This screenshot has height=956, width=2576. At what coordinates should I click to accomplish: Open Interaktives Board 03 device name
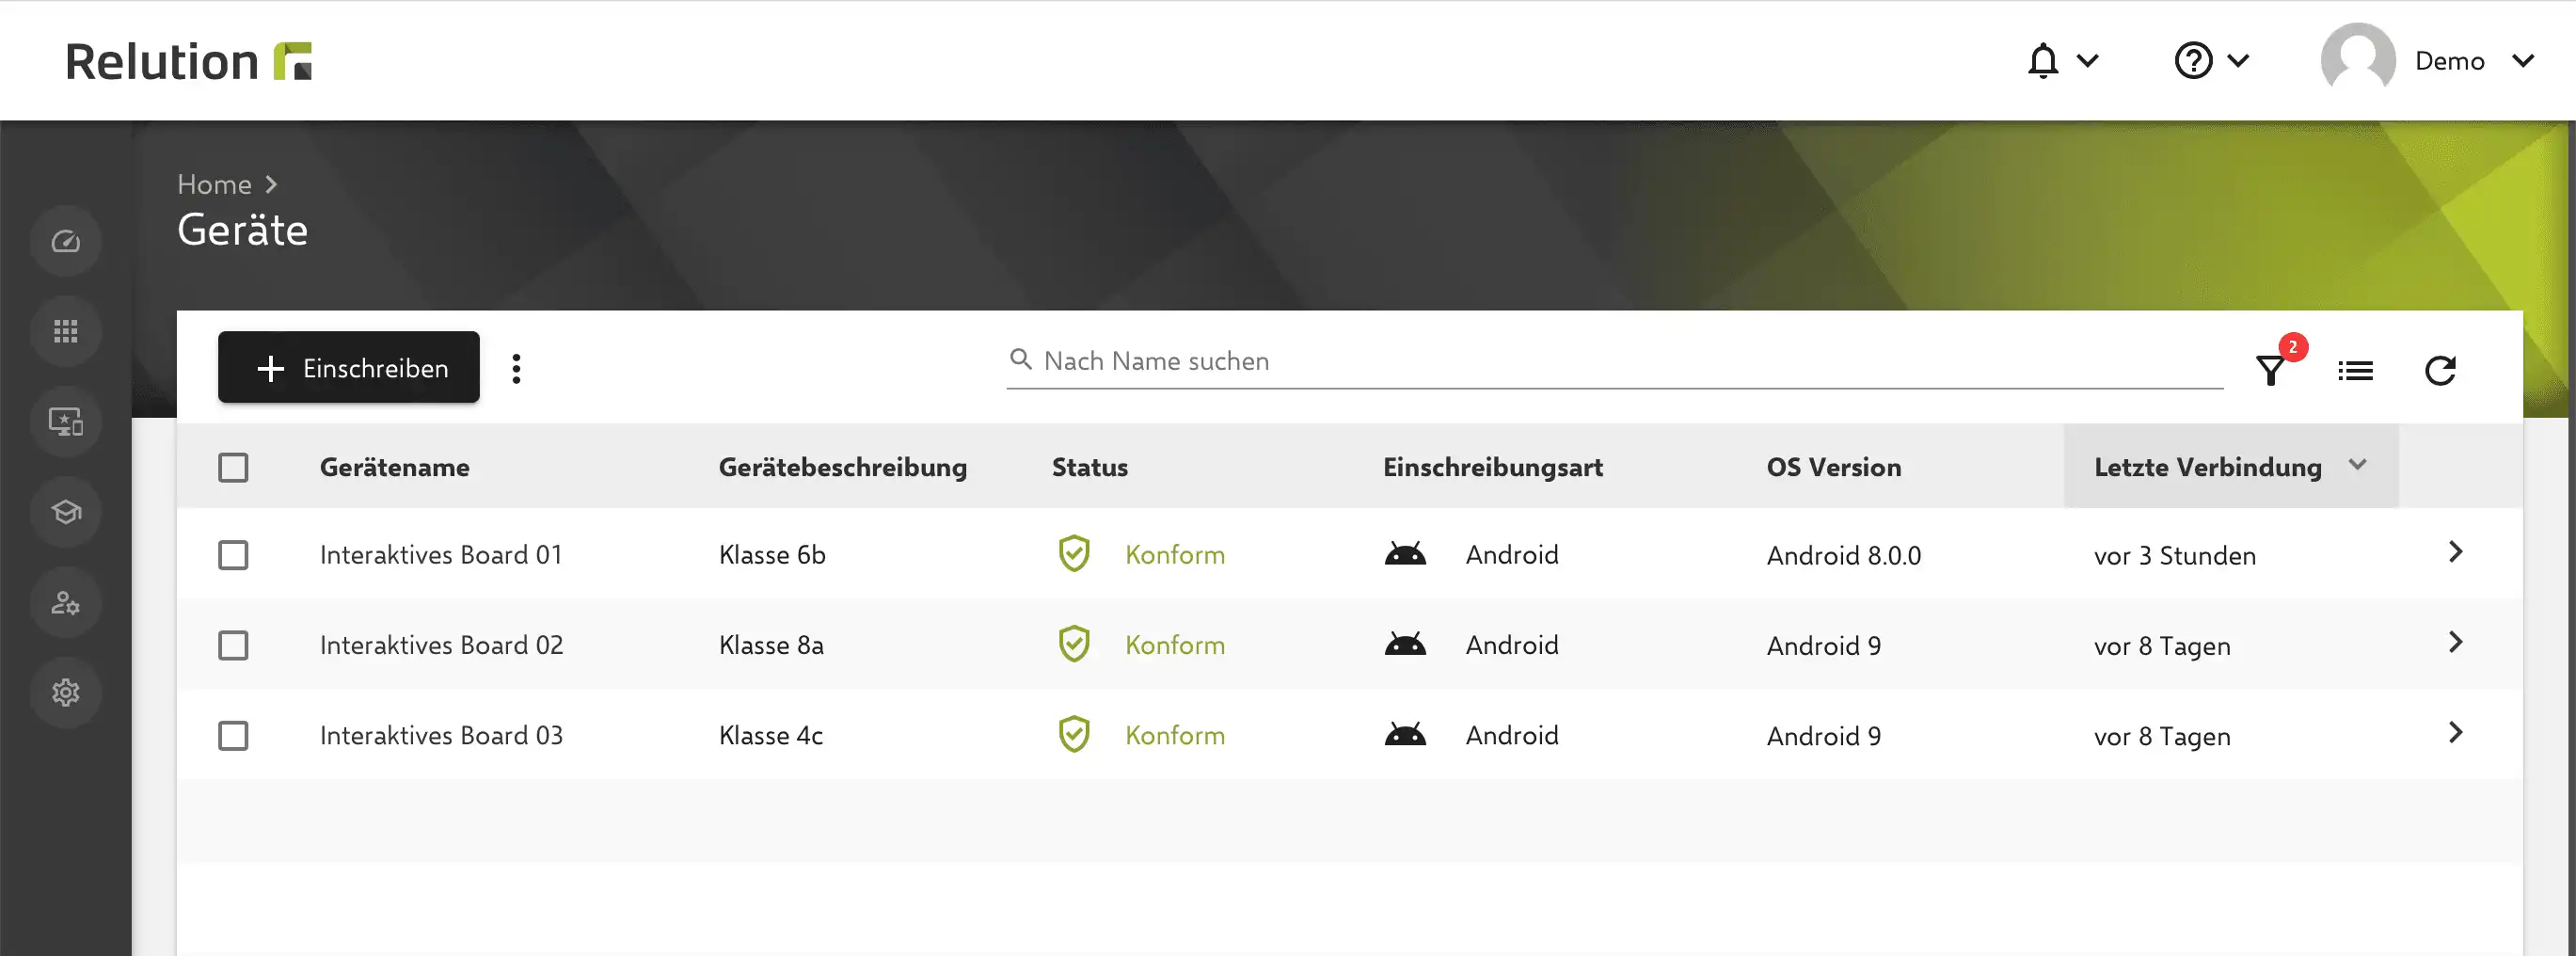441,736
